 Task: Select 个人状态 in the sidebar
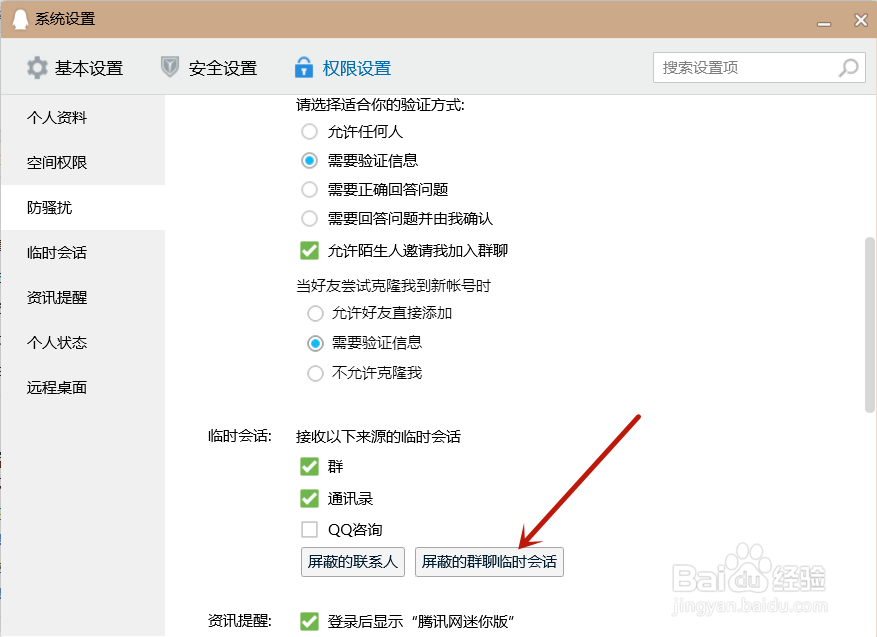pos(83,342)
